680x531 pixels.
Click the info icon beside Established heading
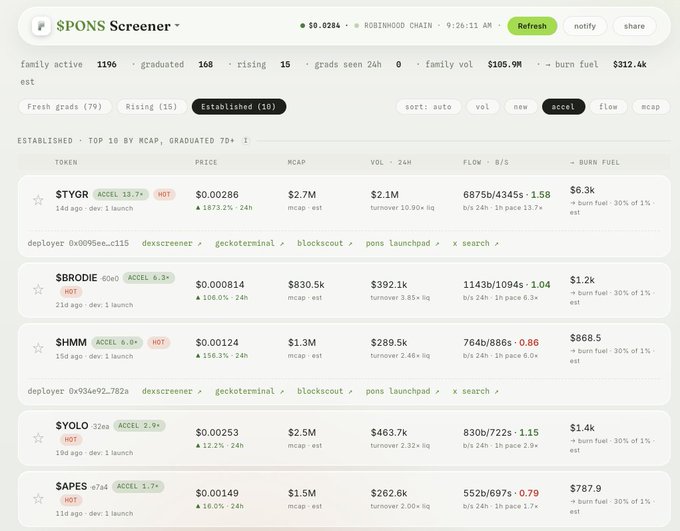click(245, 141)
